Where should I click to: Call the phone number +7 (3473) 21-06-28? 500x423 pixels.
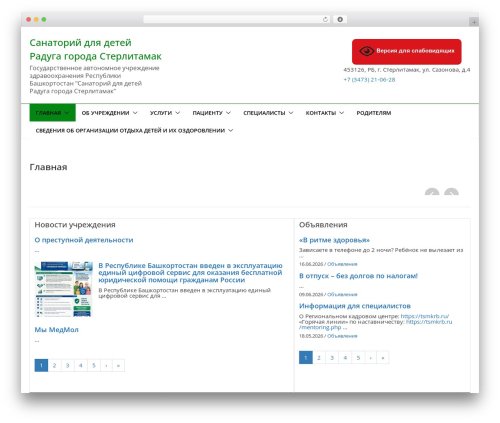tap(369, 80)
